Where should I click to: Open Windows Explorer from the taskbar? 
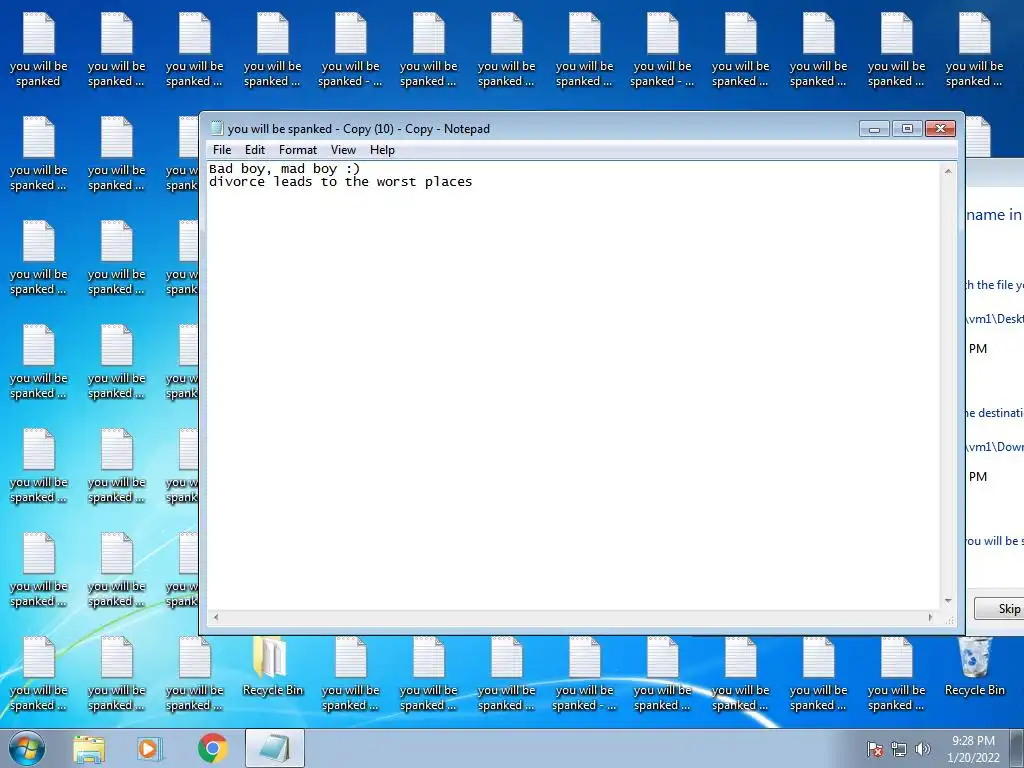click(89, 749)
